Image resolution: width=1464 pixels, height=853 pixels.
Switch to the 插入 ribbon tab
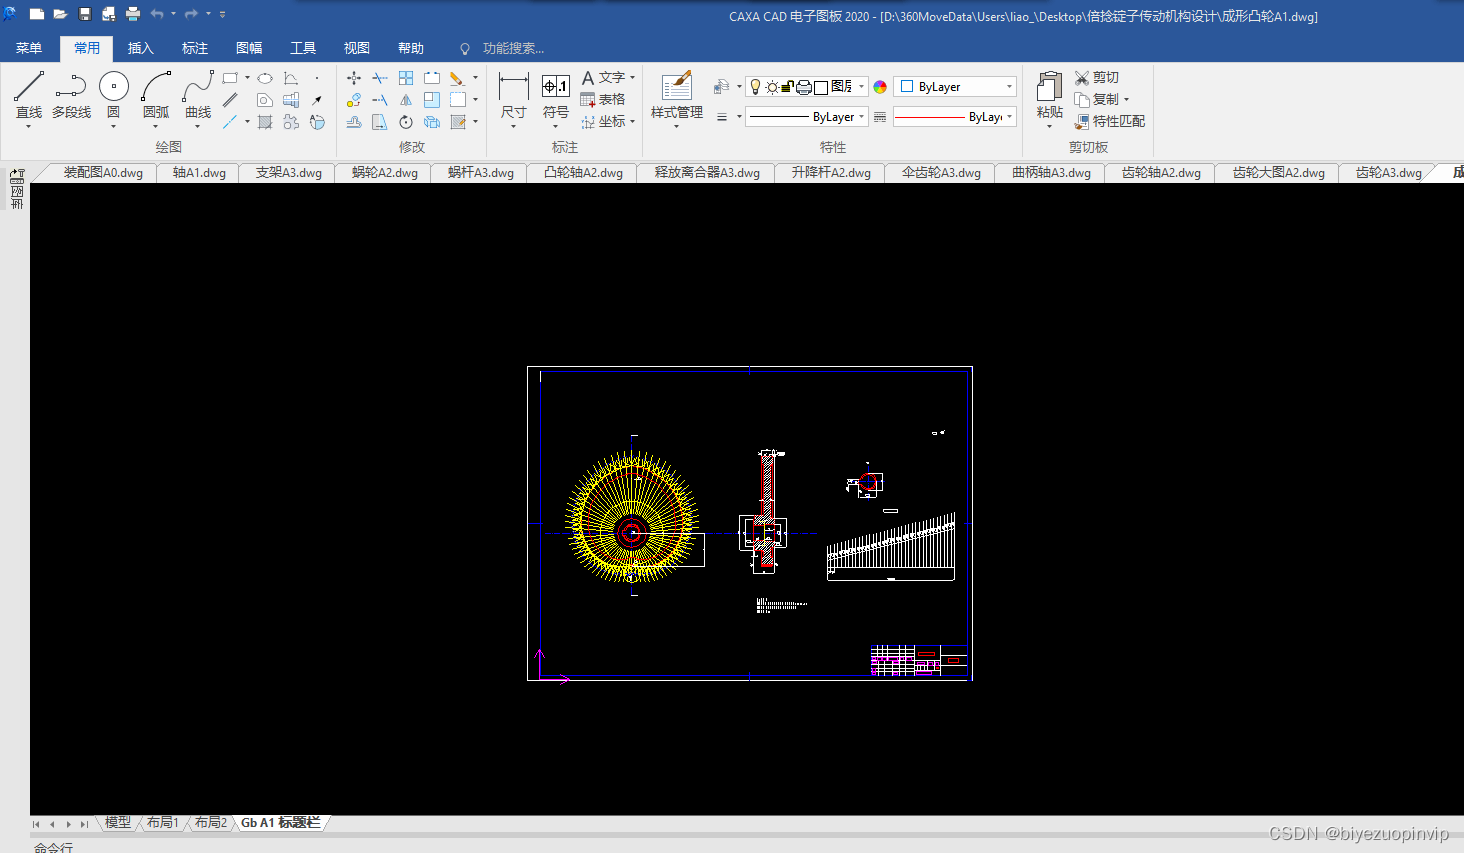(x=141, y=48)
